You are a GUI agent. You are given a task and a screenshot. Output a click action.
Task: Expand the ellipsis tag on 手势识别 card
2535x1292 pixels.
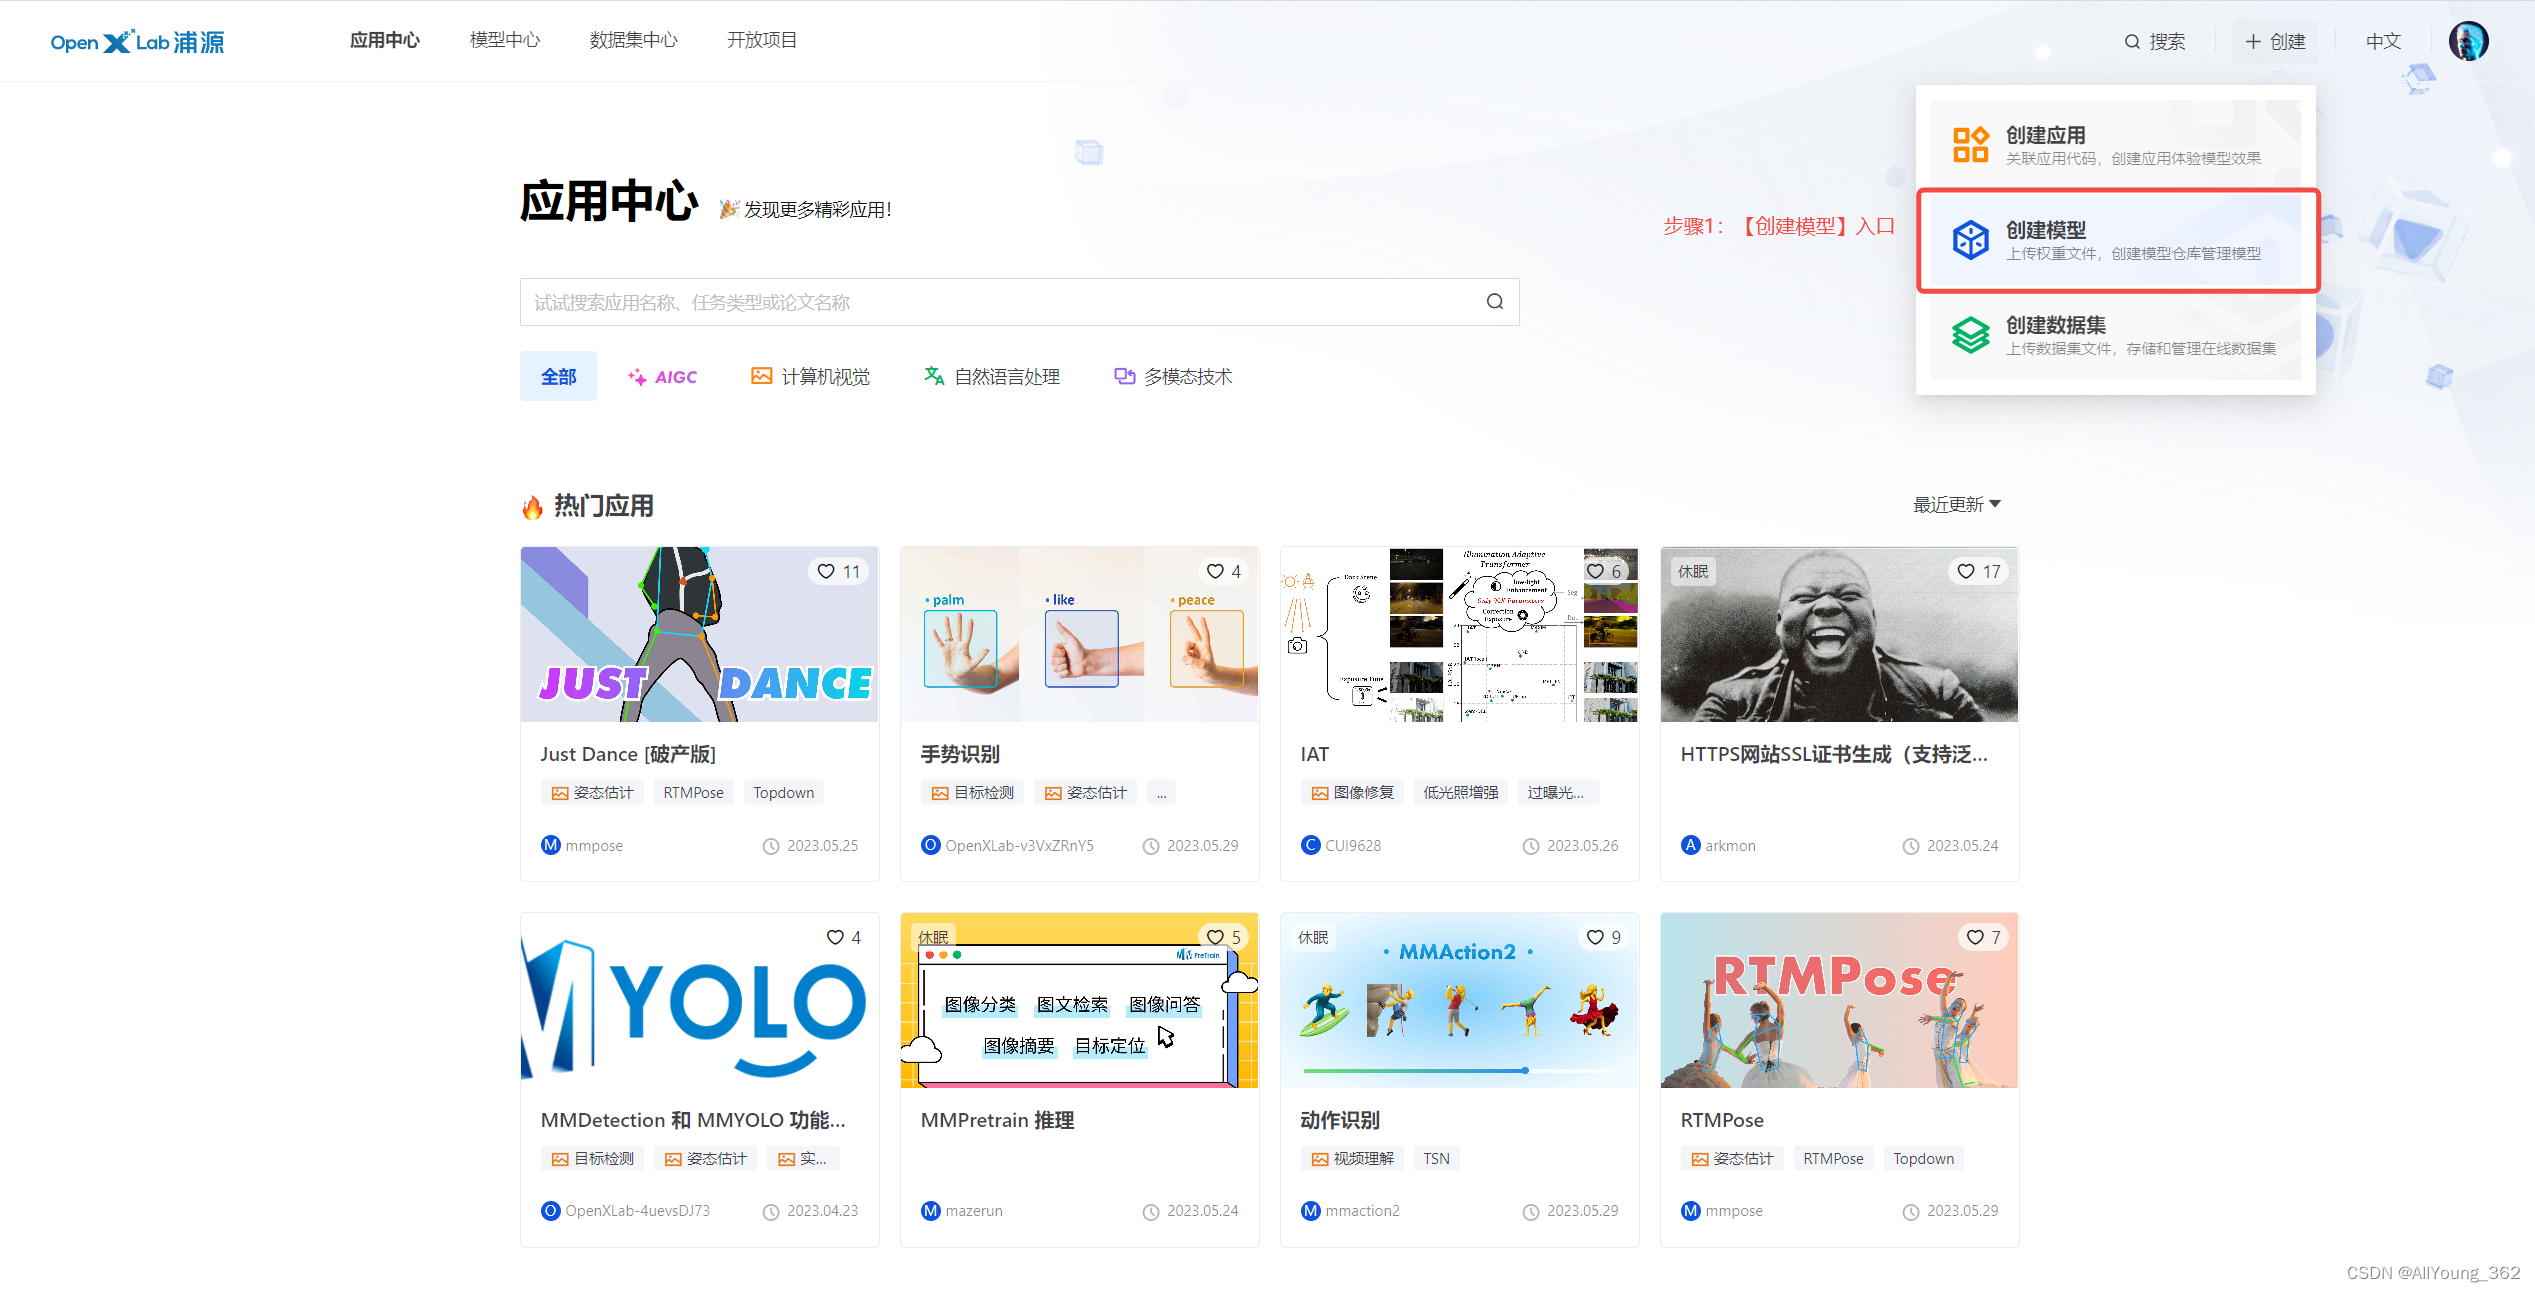click(x=1161, y=792)
